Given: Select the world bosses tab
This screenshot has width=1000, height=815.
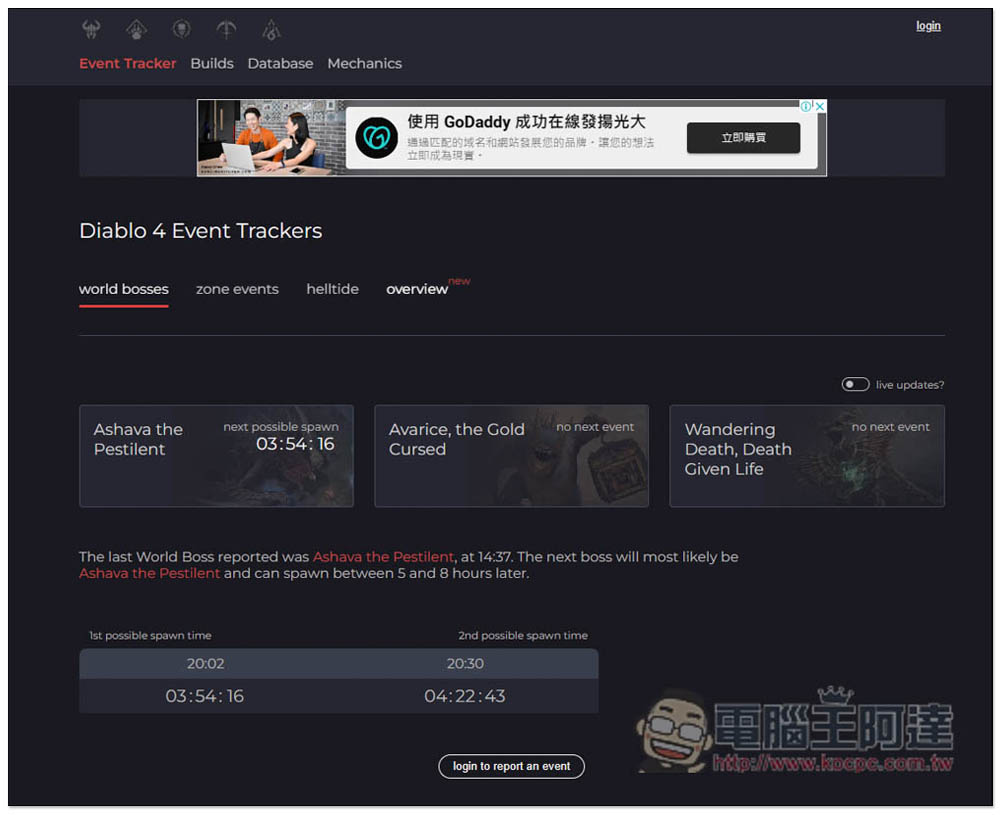Looking at the screenshot, I should [124, 290].
